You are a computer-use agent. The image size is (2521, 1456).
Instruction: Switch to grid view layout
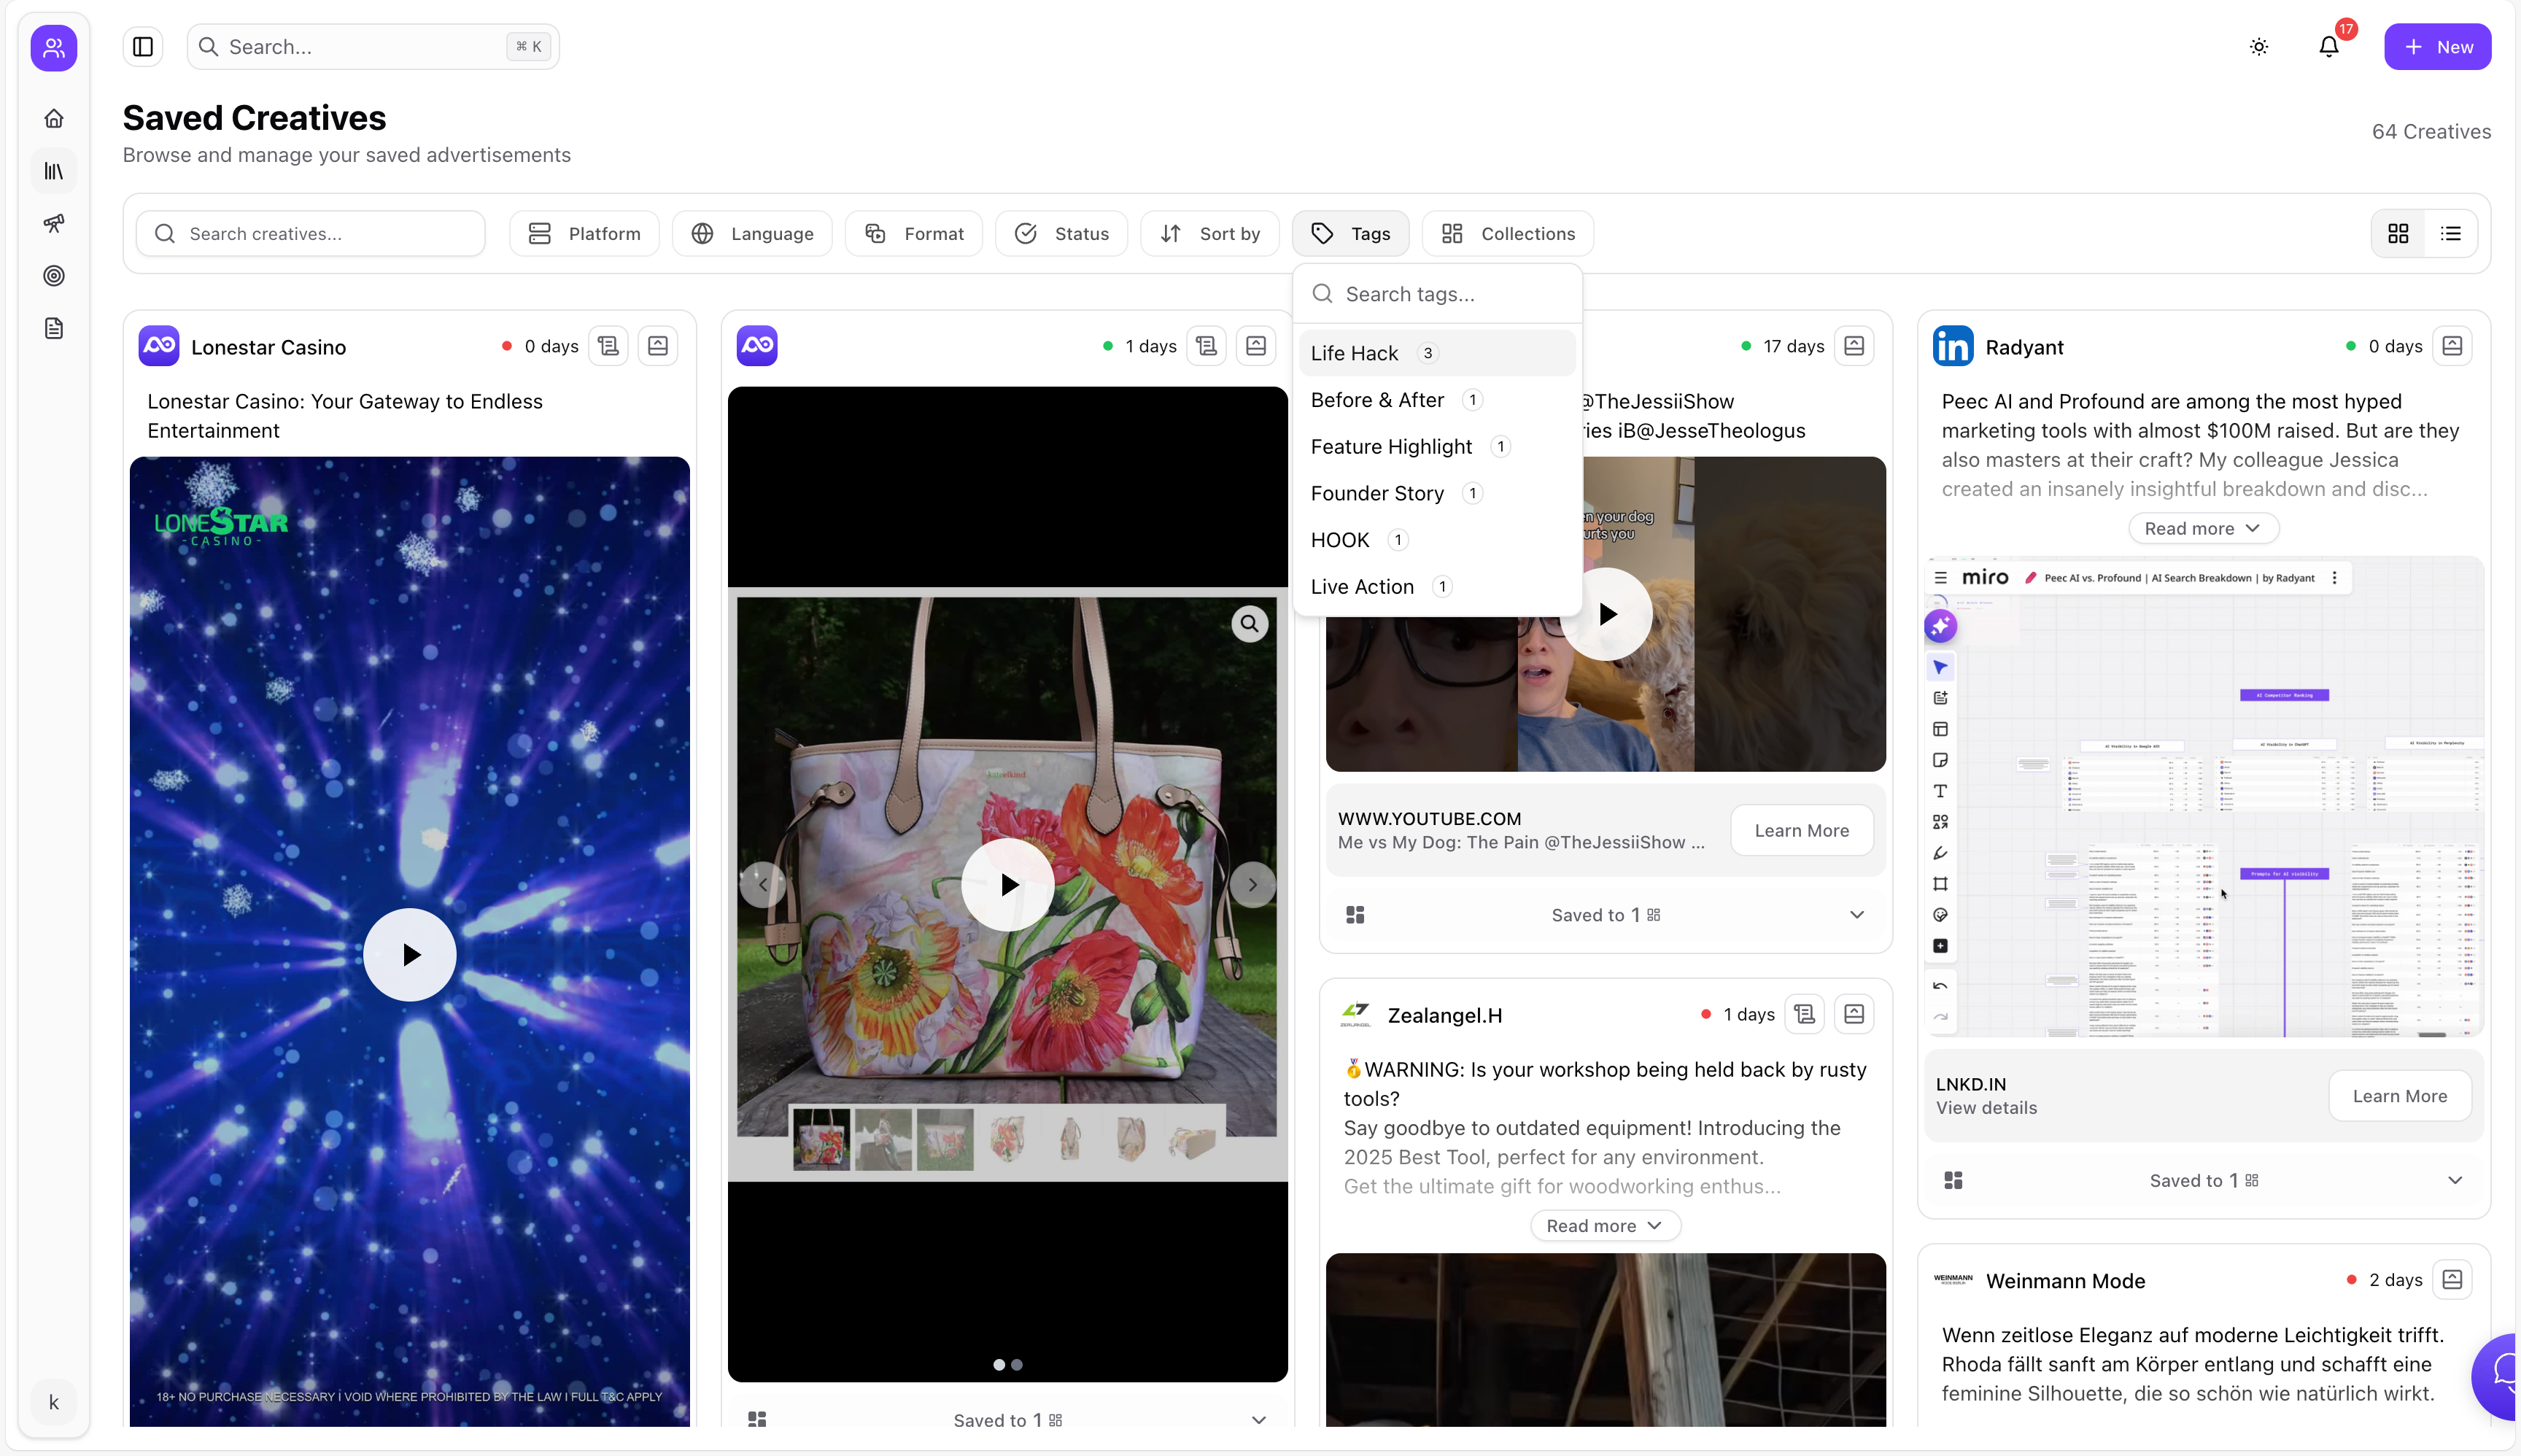pyautogui.click(x=2398, y=234)
